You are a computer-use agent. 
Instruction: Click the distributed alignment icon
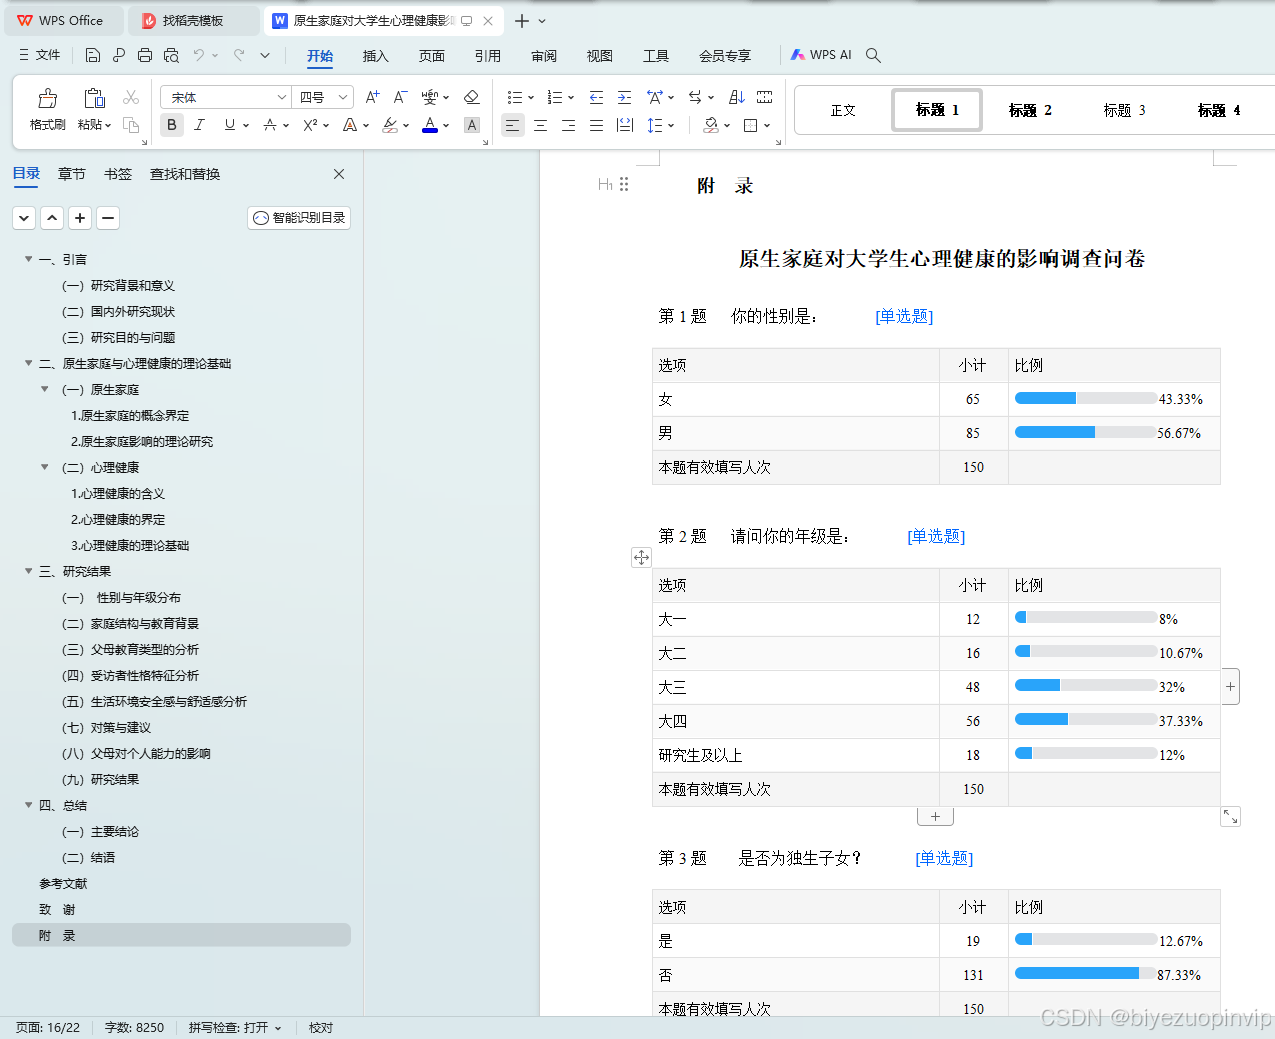click(x=625, y=125)
